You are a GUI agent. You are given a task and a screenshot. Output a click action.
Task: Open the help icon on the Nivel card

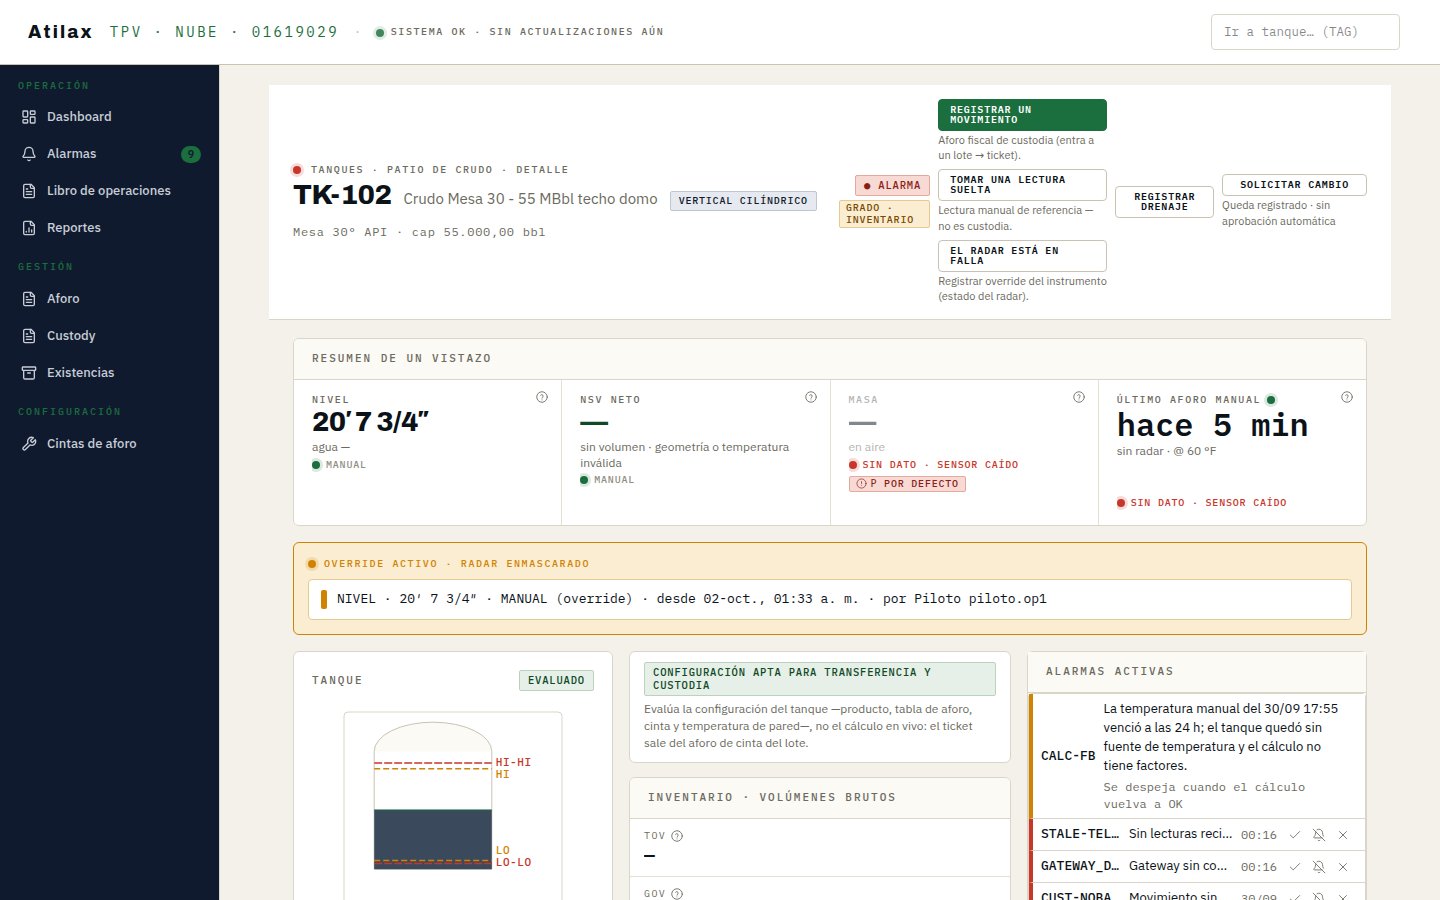click(542, 397)
